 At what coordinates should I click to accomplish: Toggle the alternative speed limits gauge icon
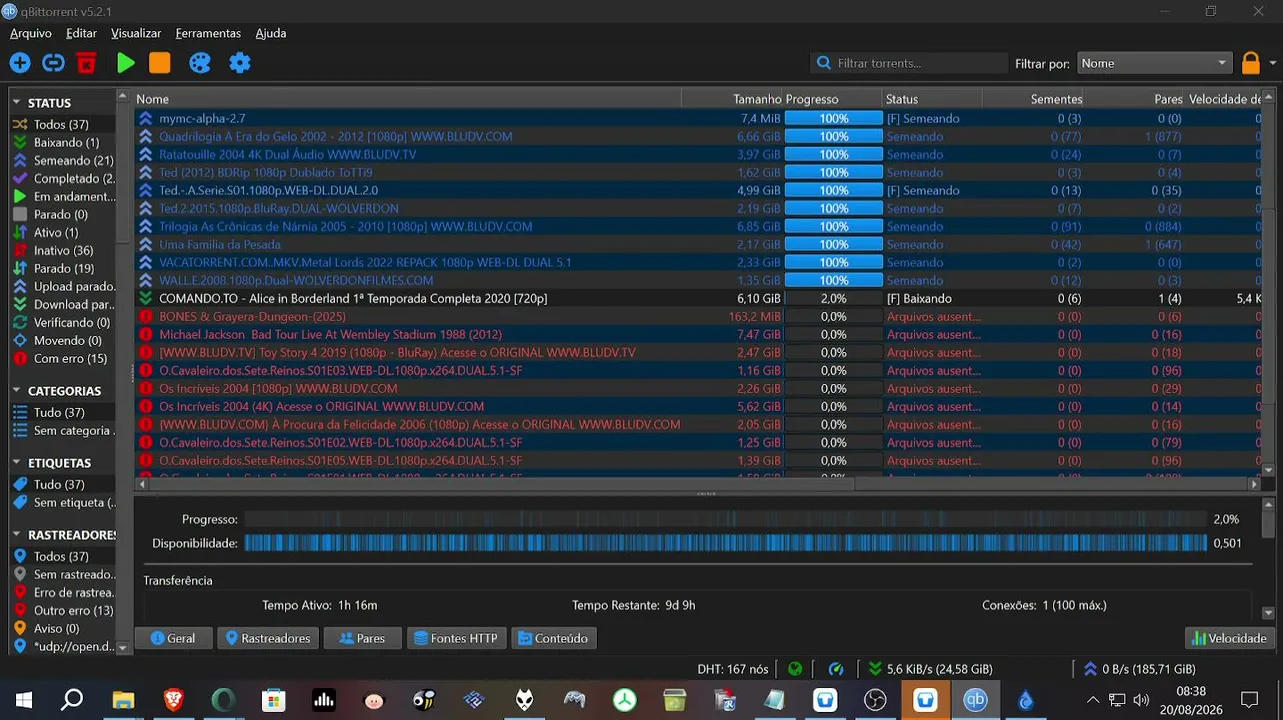pos(836,669)
